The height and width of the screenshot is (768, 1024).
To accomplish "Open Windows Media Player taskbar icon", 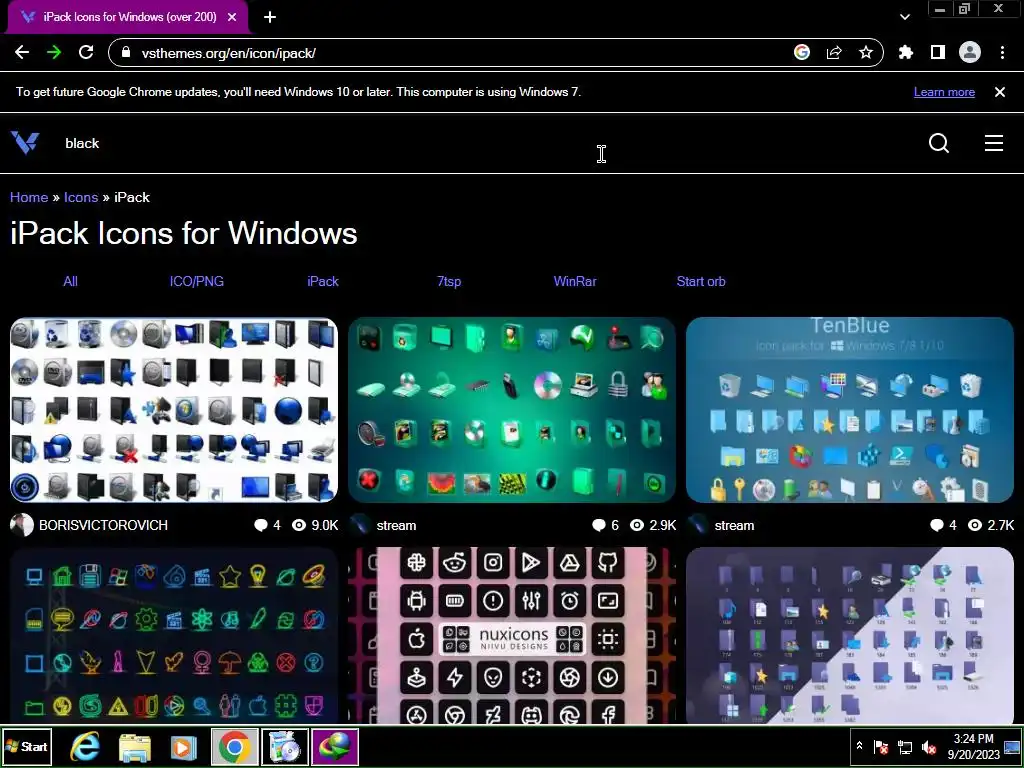I will point(184,747).
